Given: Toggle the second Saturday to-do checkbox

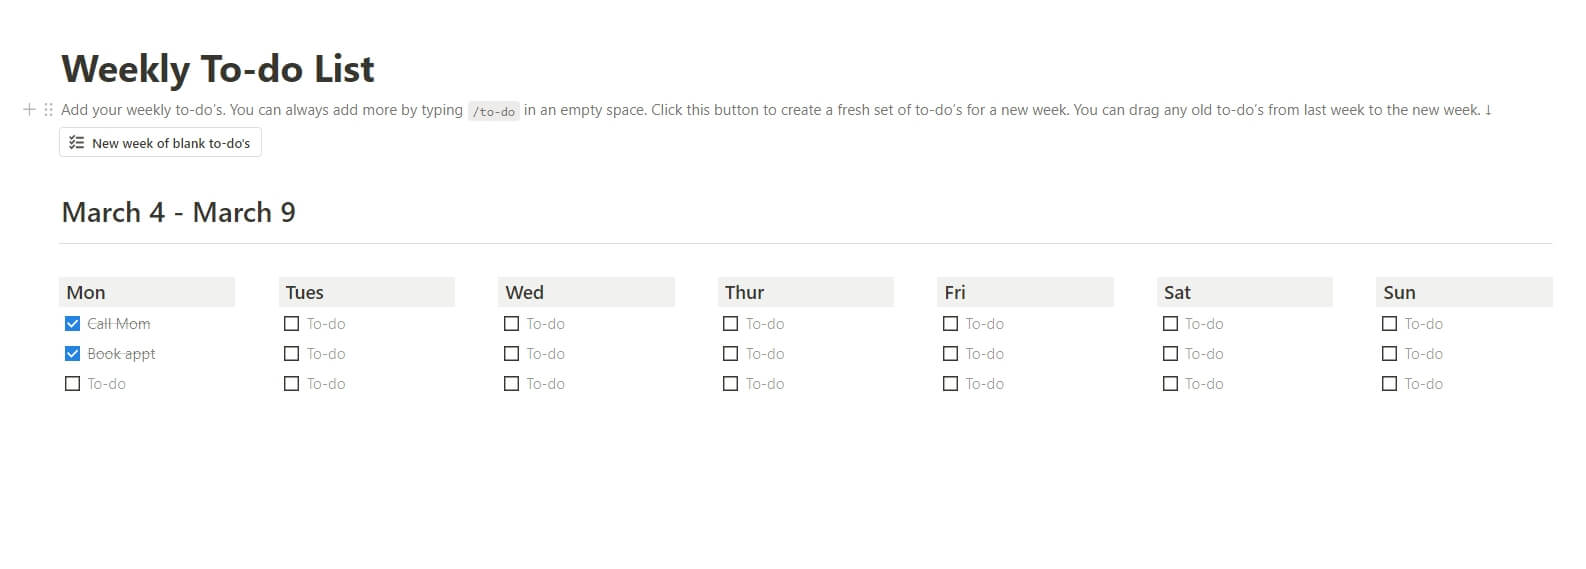Looking at the screenshot, I should point(1171,354).
